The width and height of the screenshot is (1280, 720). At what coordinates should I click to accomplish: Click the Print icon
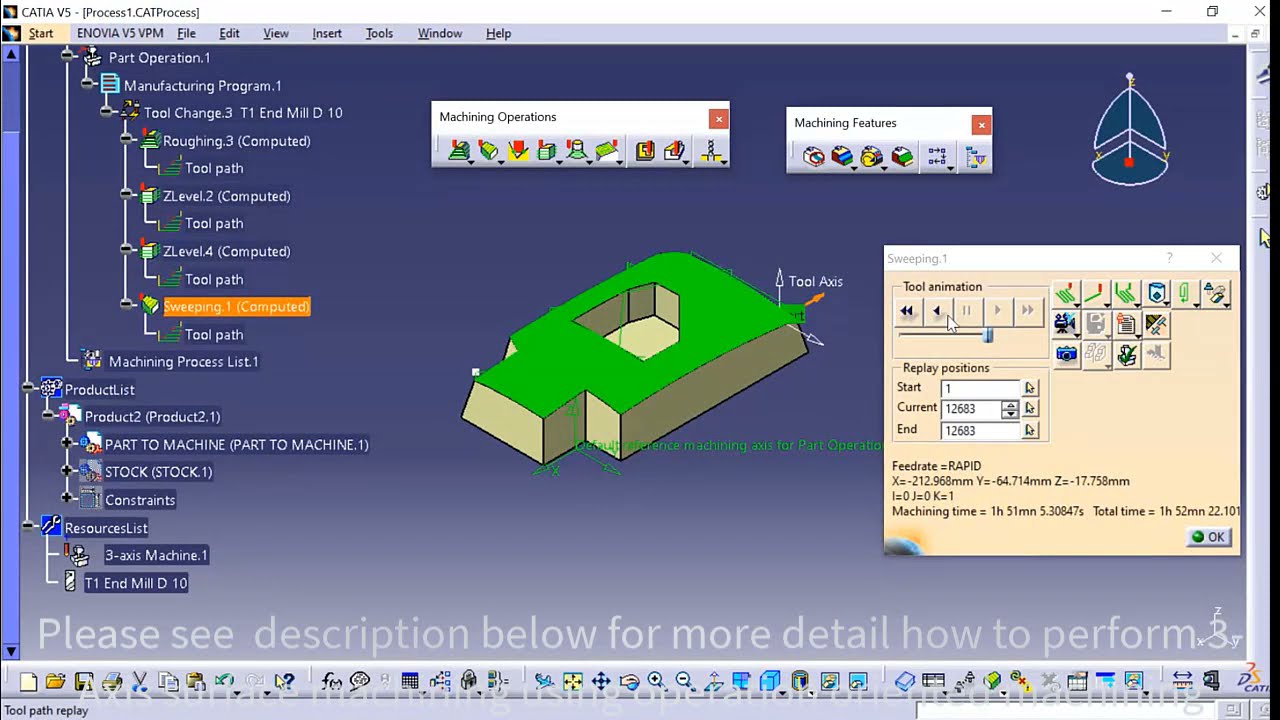[112, 682]
